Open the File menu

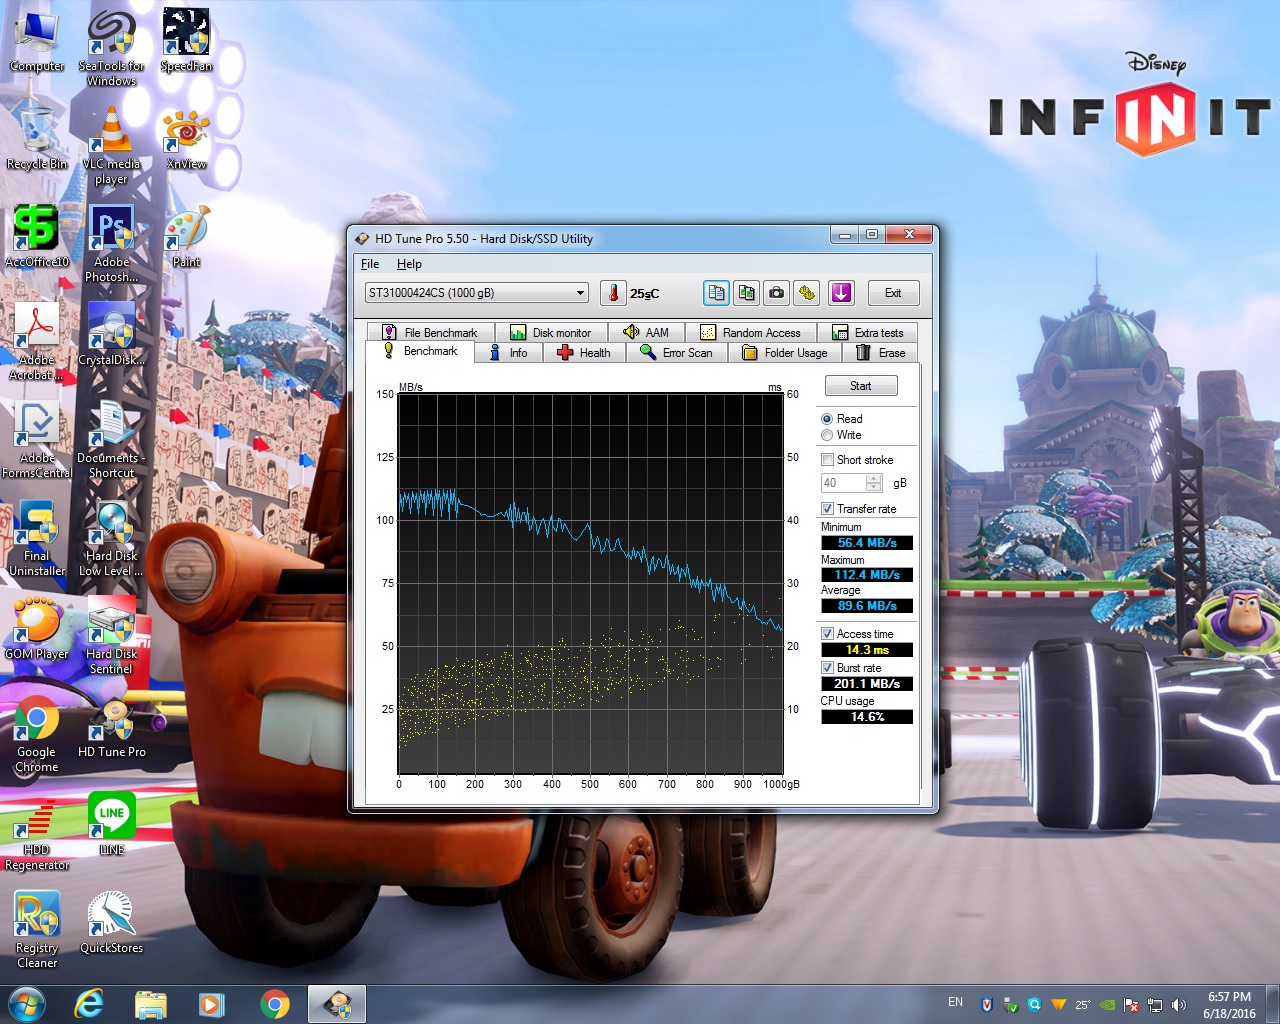click(370, 264)
